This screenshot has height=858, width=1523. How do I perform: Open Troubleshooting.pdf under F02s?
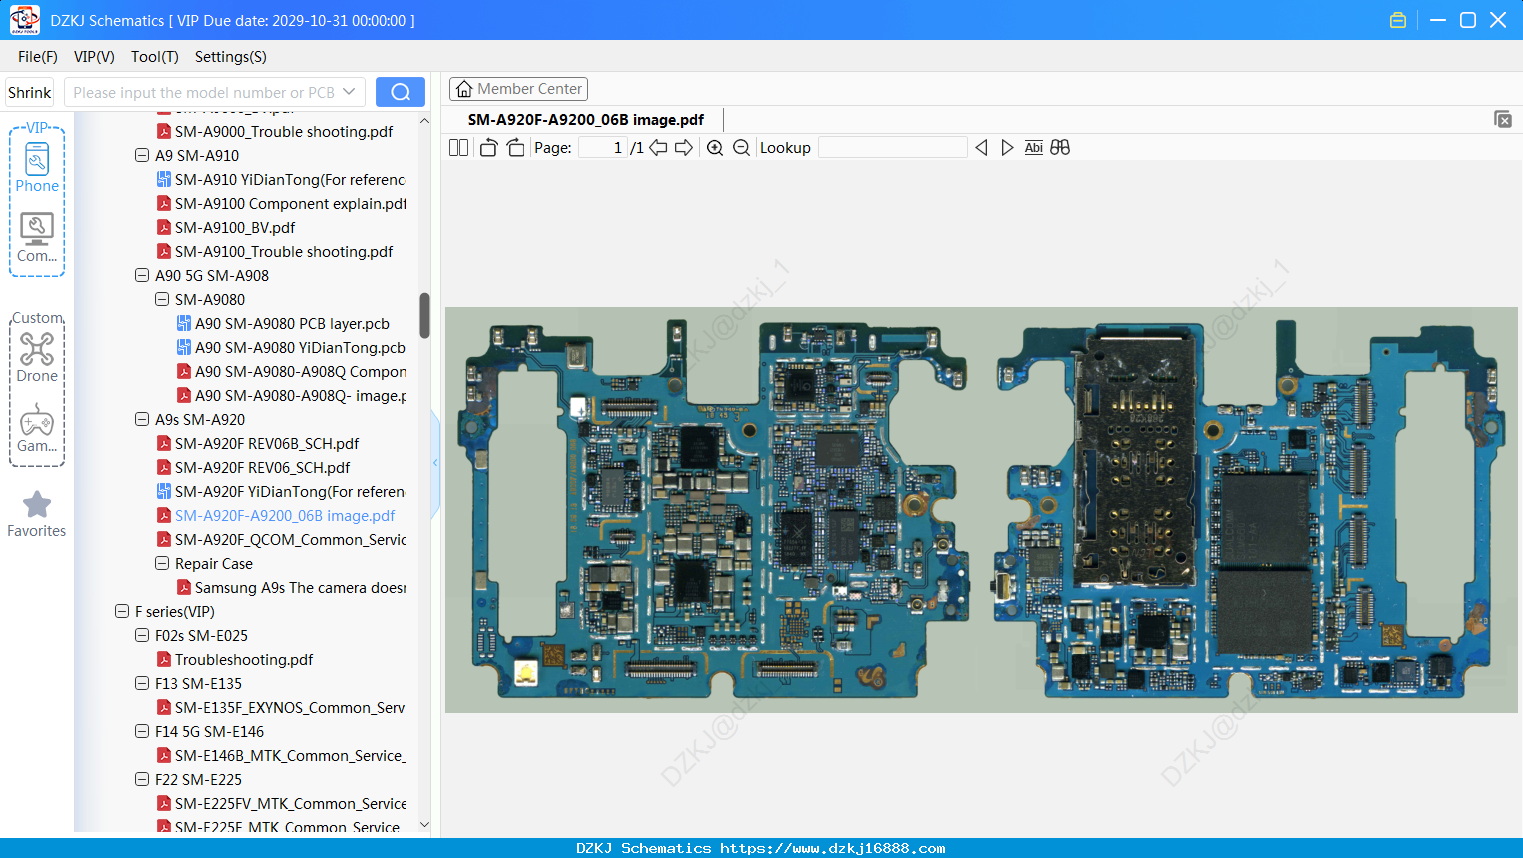point(243,660)
